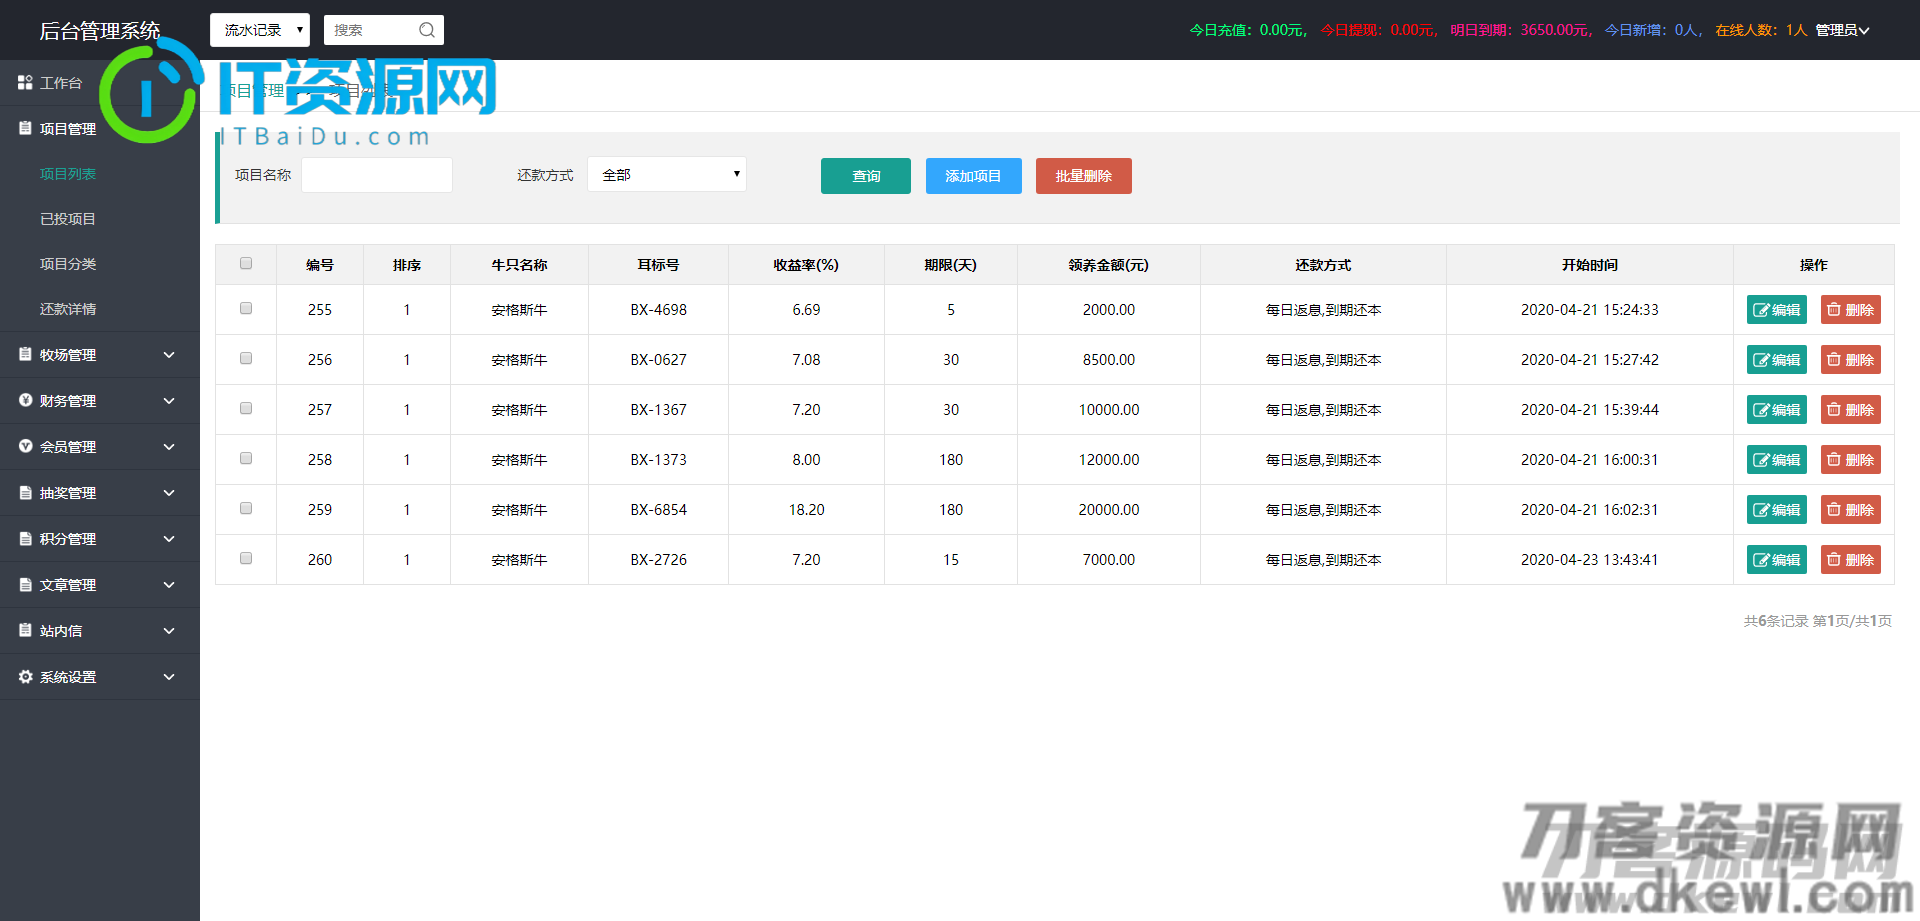
Task: Expand the 积分管理 menu chevron
Action: pyautogui.click(x=169, y=539)
